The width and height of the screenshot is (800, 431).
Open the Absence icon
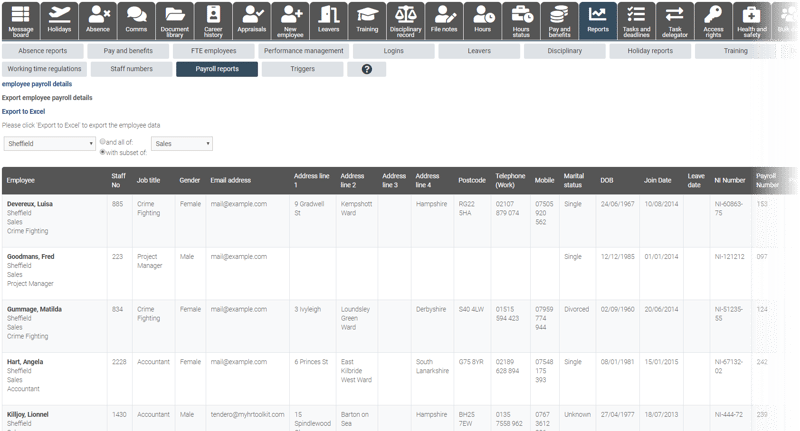[98, 21]
